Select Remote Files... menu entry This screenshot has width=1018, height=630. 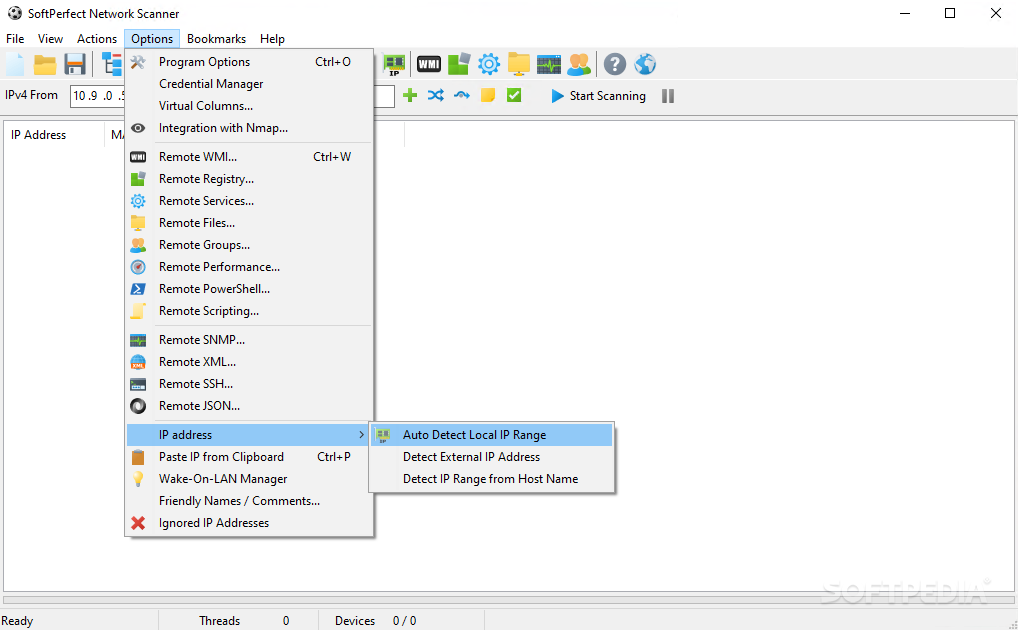click(x=250, y=223)
